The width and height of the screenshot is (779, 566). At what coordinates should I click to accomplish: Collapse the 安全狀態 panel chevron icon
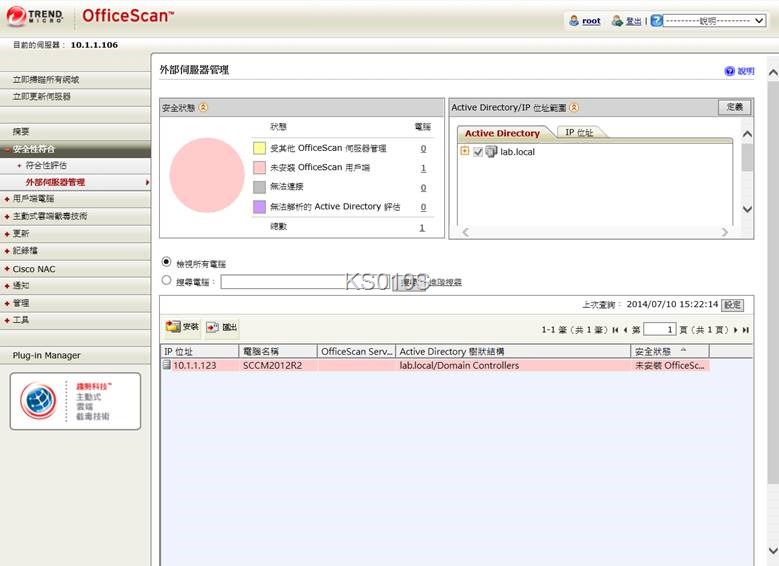click(203, 107)
